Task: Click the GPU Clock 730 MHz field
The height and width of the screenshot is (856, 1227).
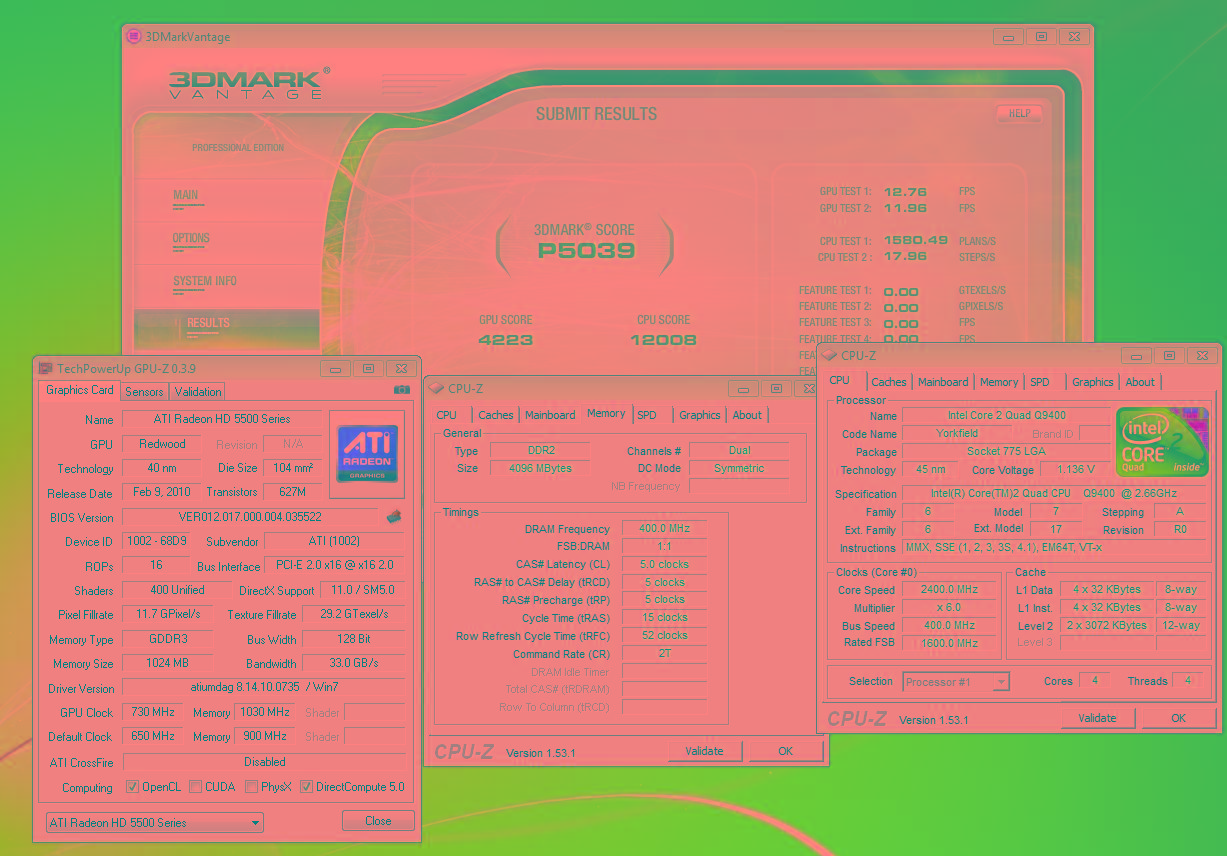Action: (154, 713)
